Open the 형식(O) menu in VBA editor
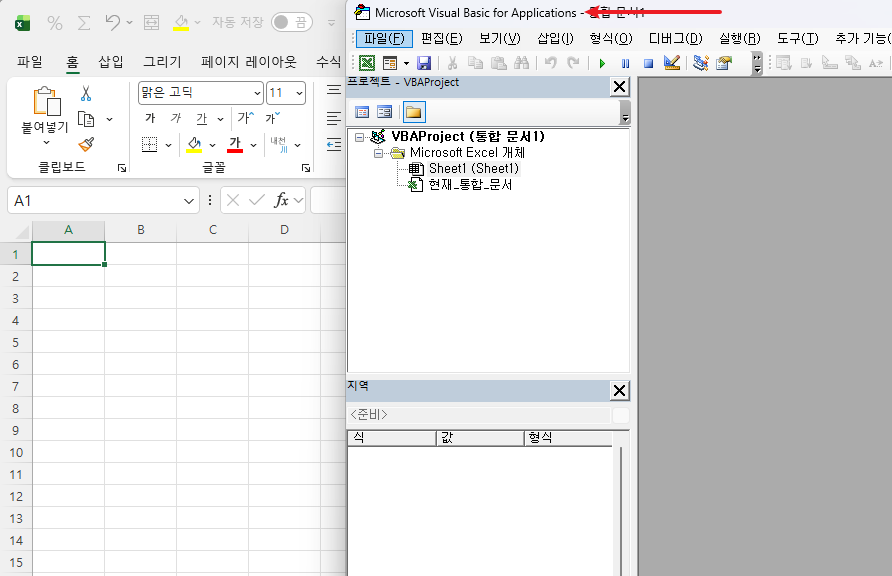The height and width of the screenshot is (576, 892). pos(610,39)
